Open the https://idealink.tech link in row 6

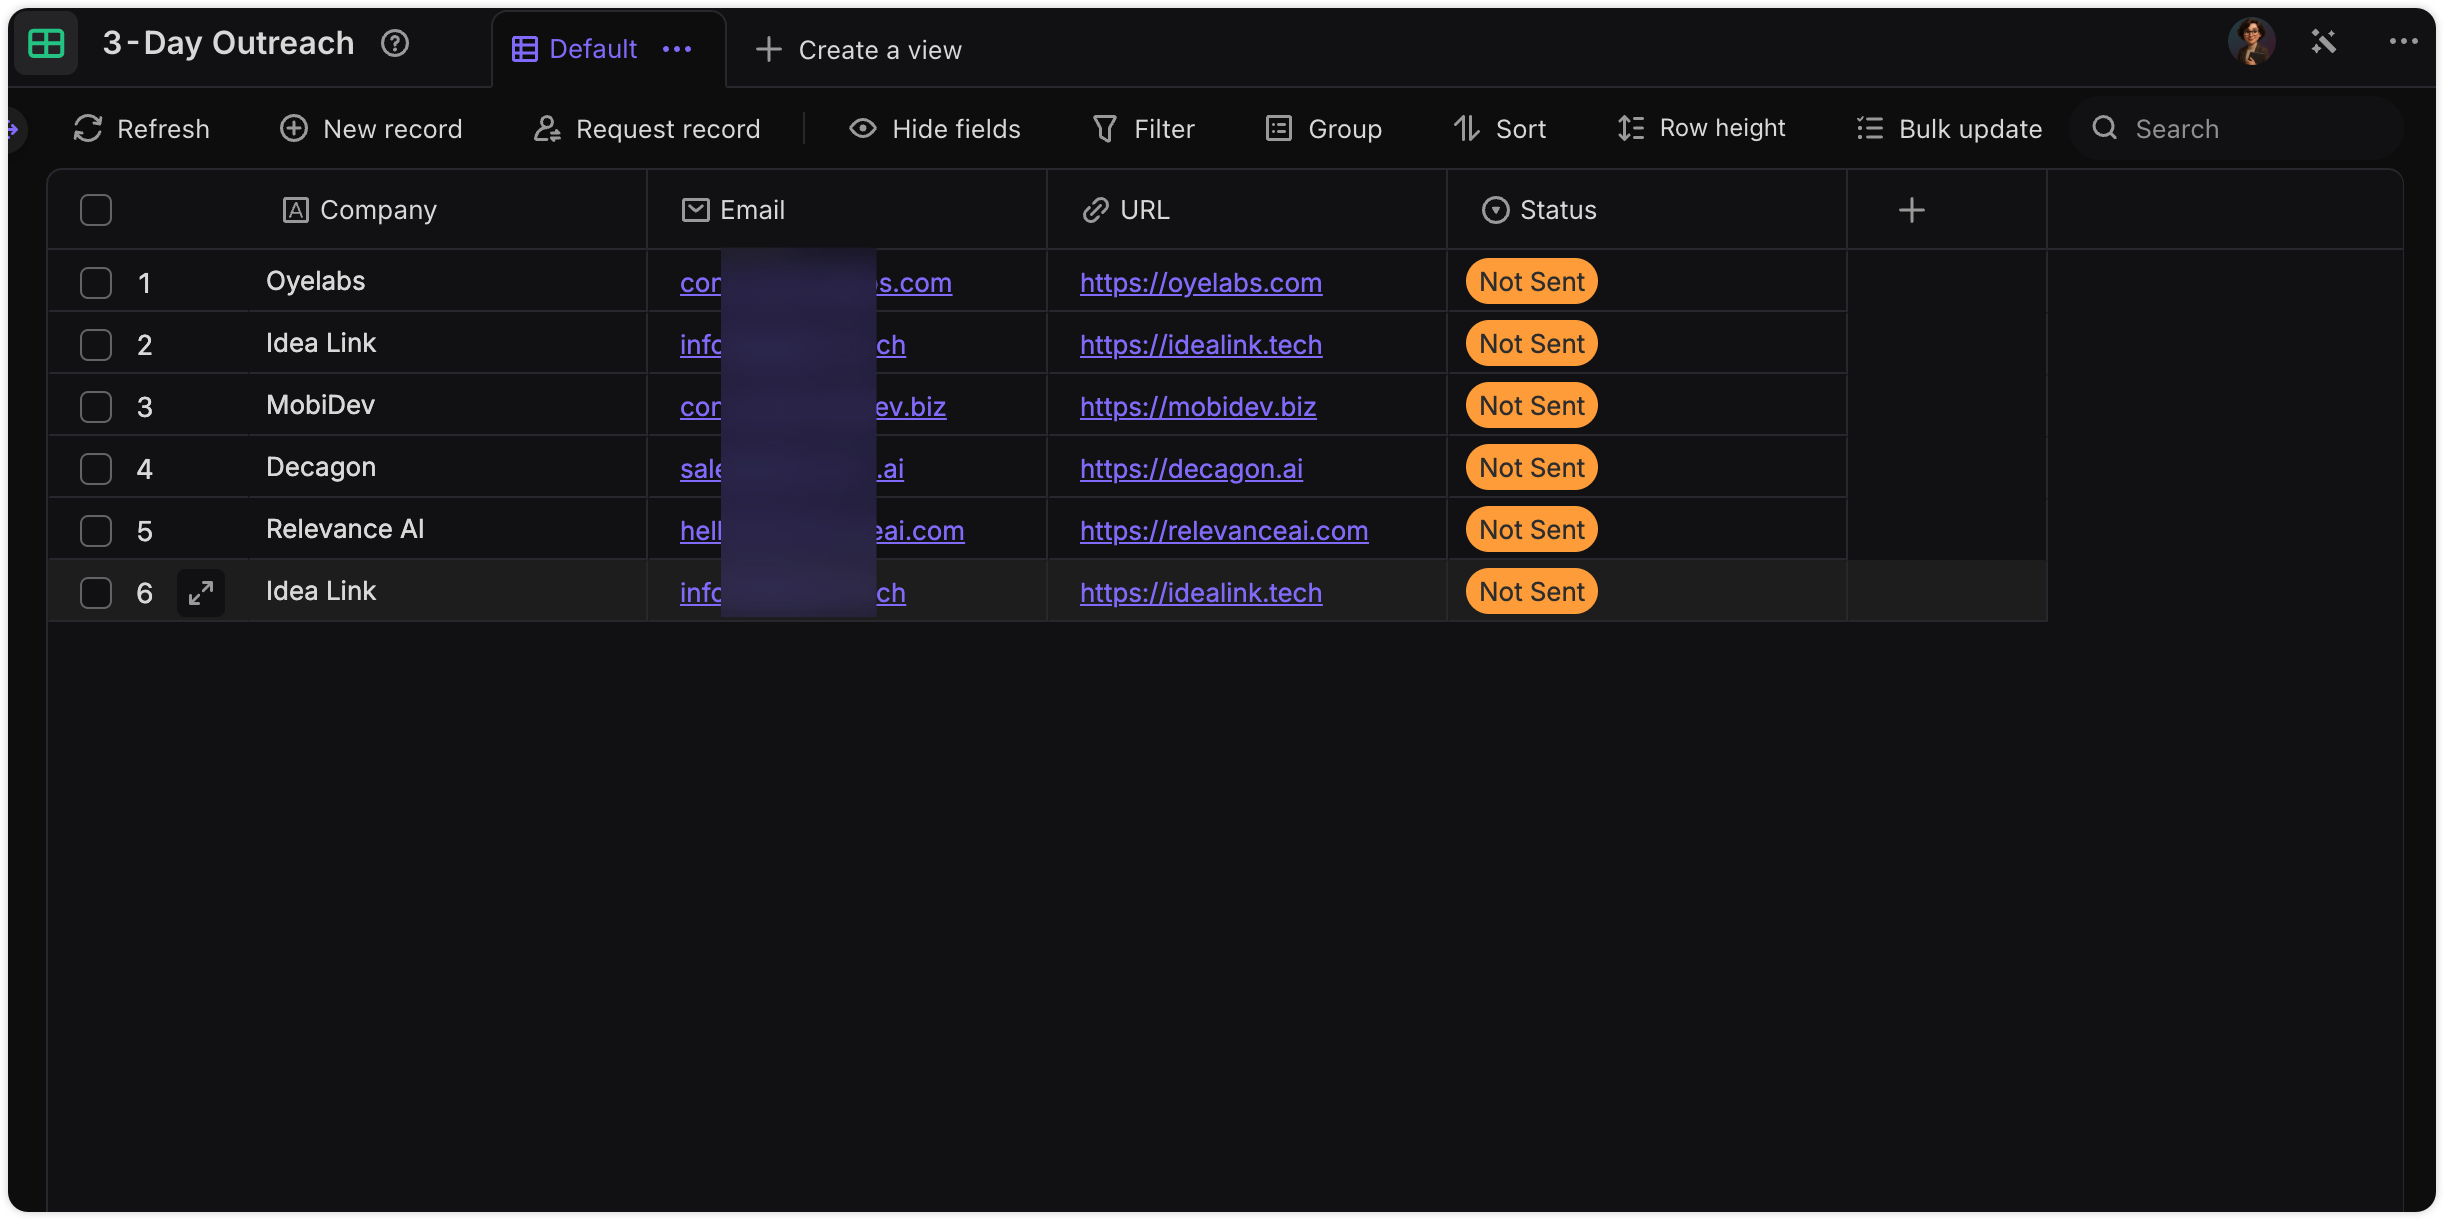pos(1201,593)
